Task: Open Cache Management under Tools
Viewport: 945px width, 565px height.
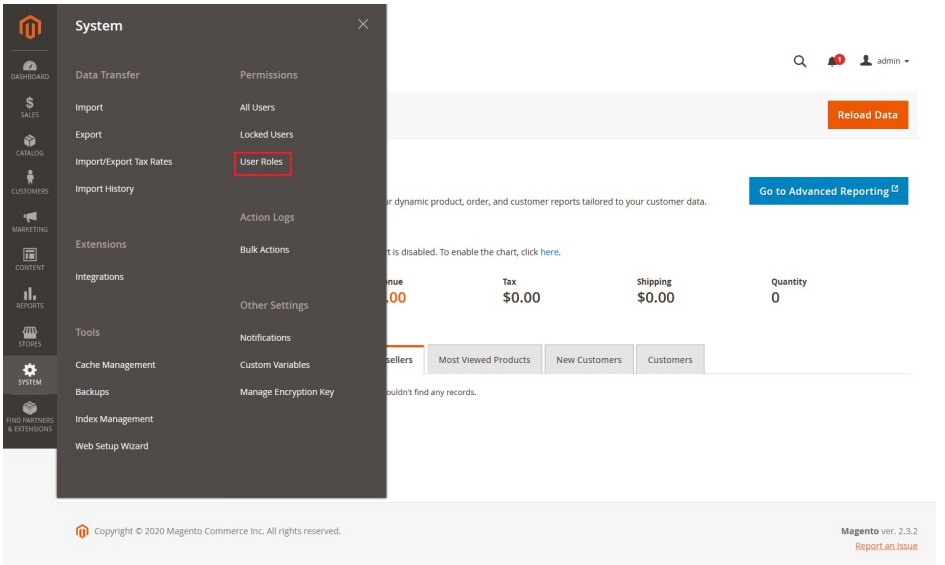Action: click(x=115, y=365)
